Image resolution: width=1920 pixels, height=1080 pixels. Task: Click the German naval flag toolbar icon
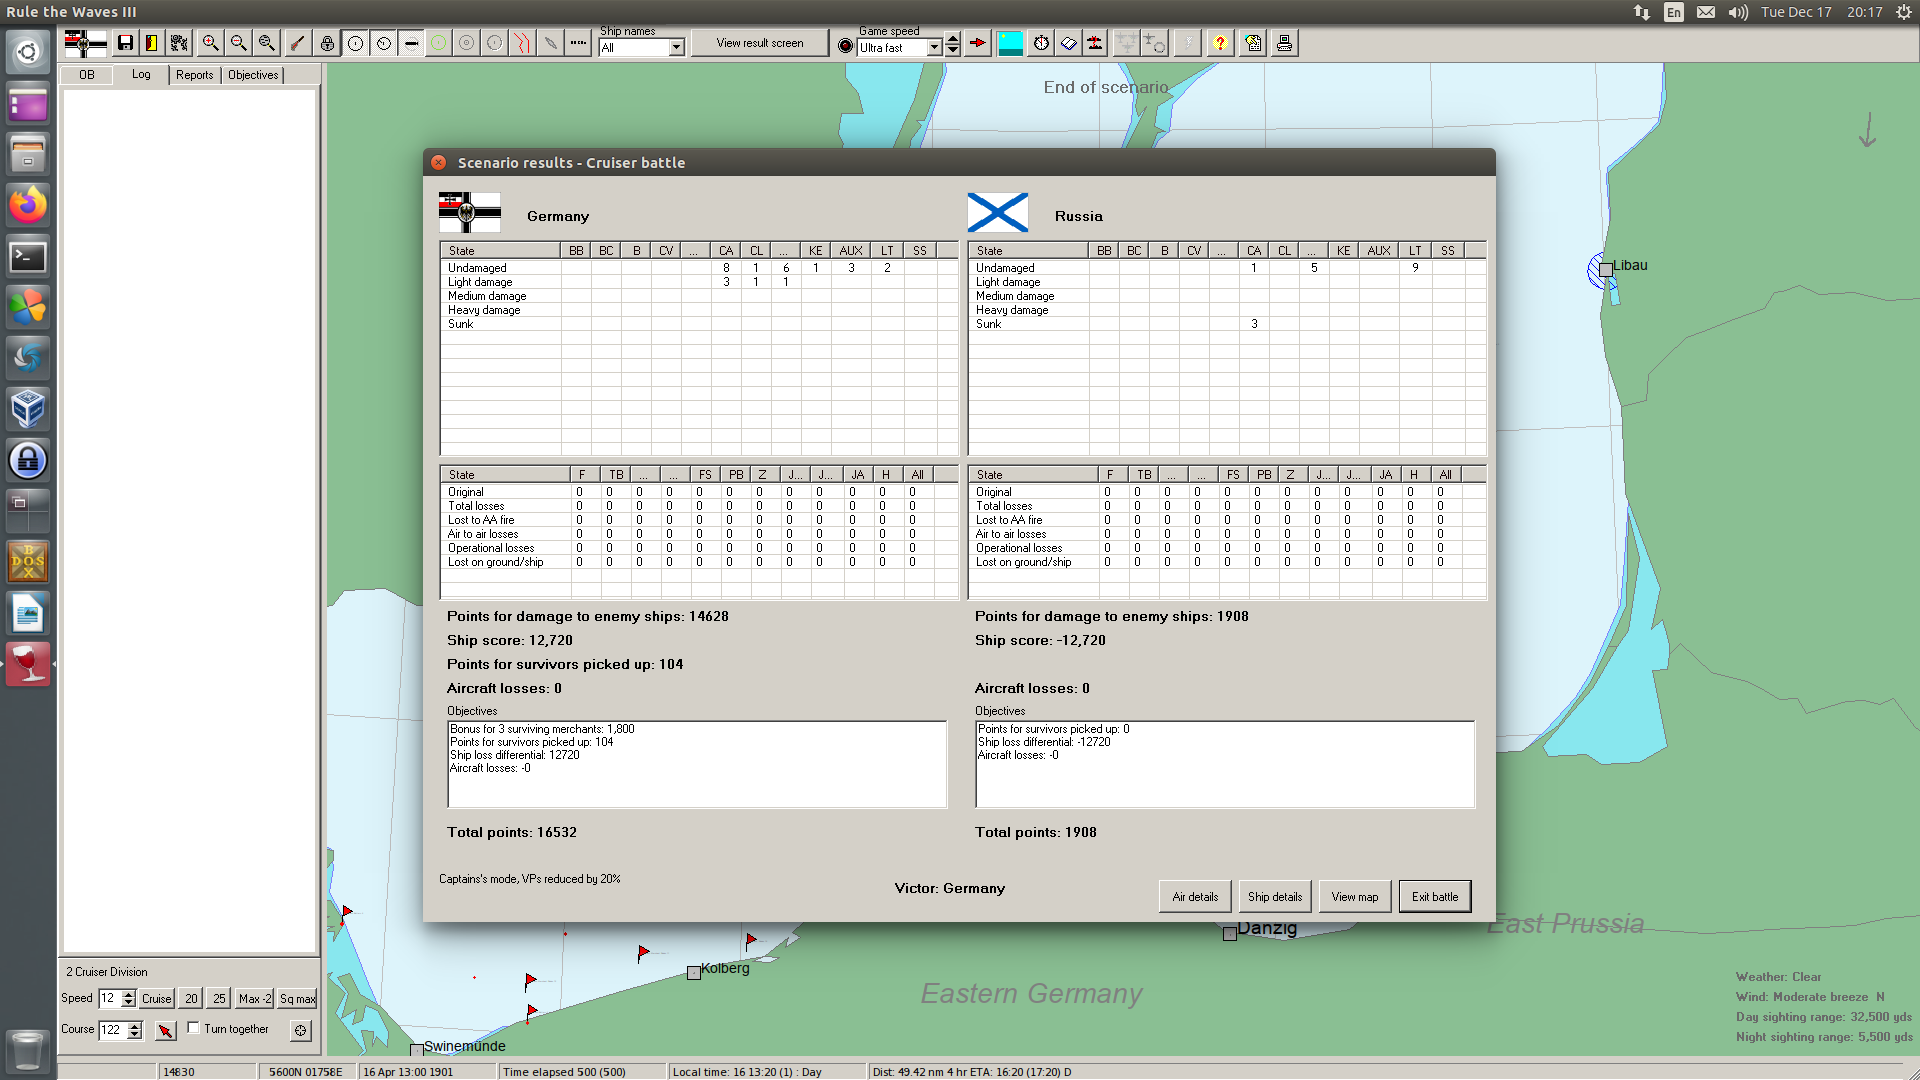[85, 43]
